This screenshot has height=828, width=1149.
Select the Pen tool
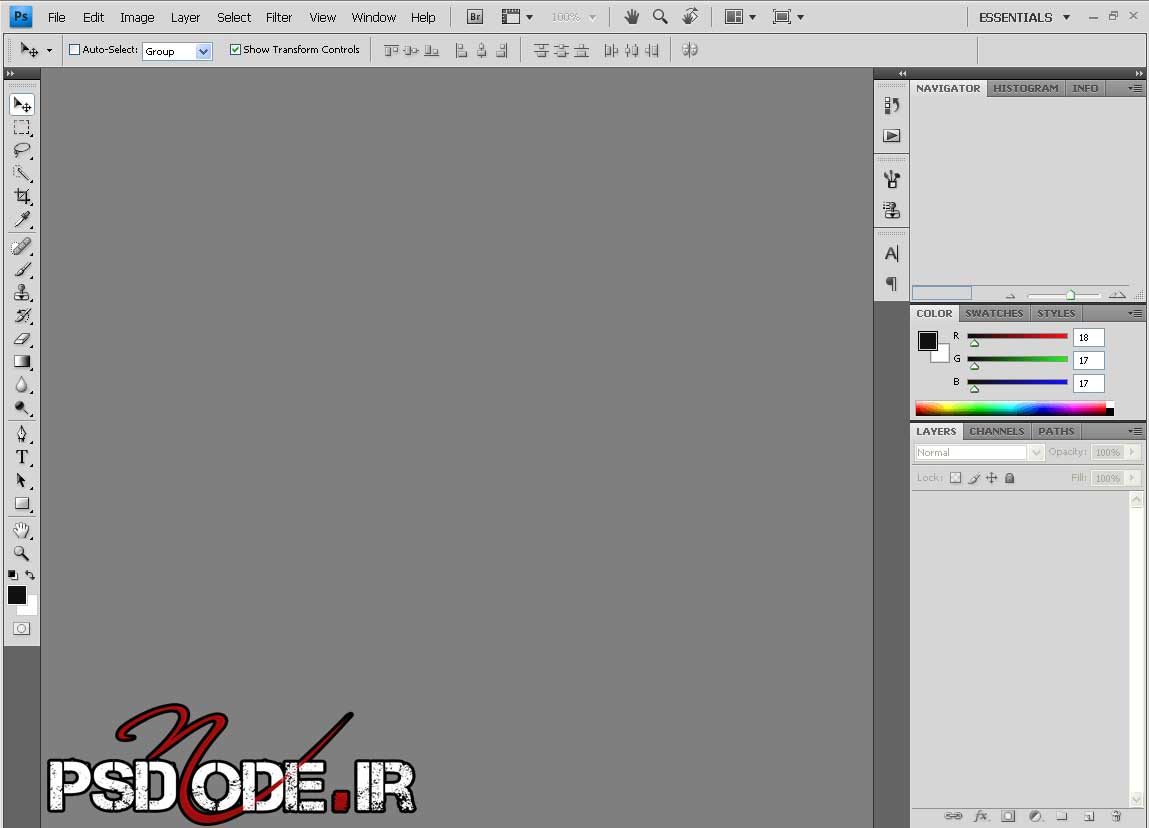22,435
